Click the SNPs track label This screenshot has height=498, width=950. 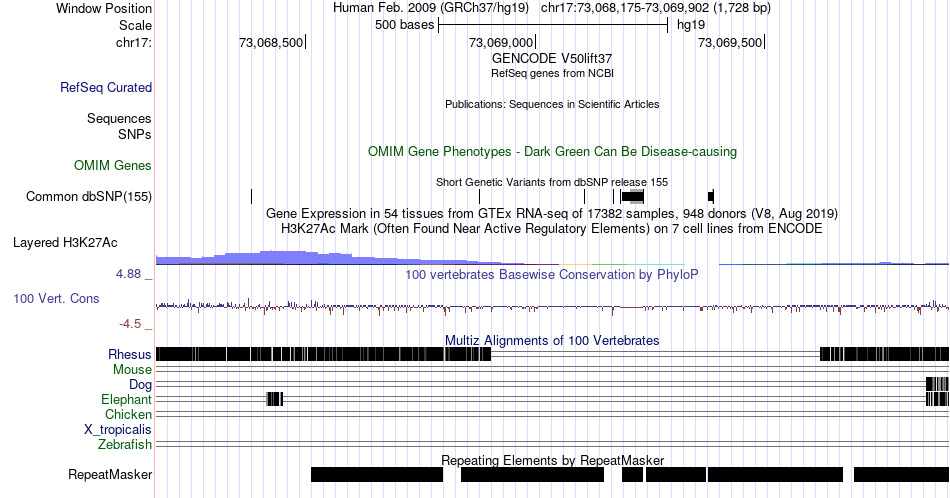point(135,134)
